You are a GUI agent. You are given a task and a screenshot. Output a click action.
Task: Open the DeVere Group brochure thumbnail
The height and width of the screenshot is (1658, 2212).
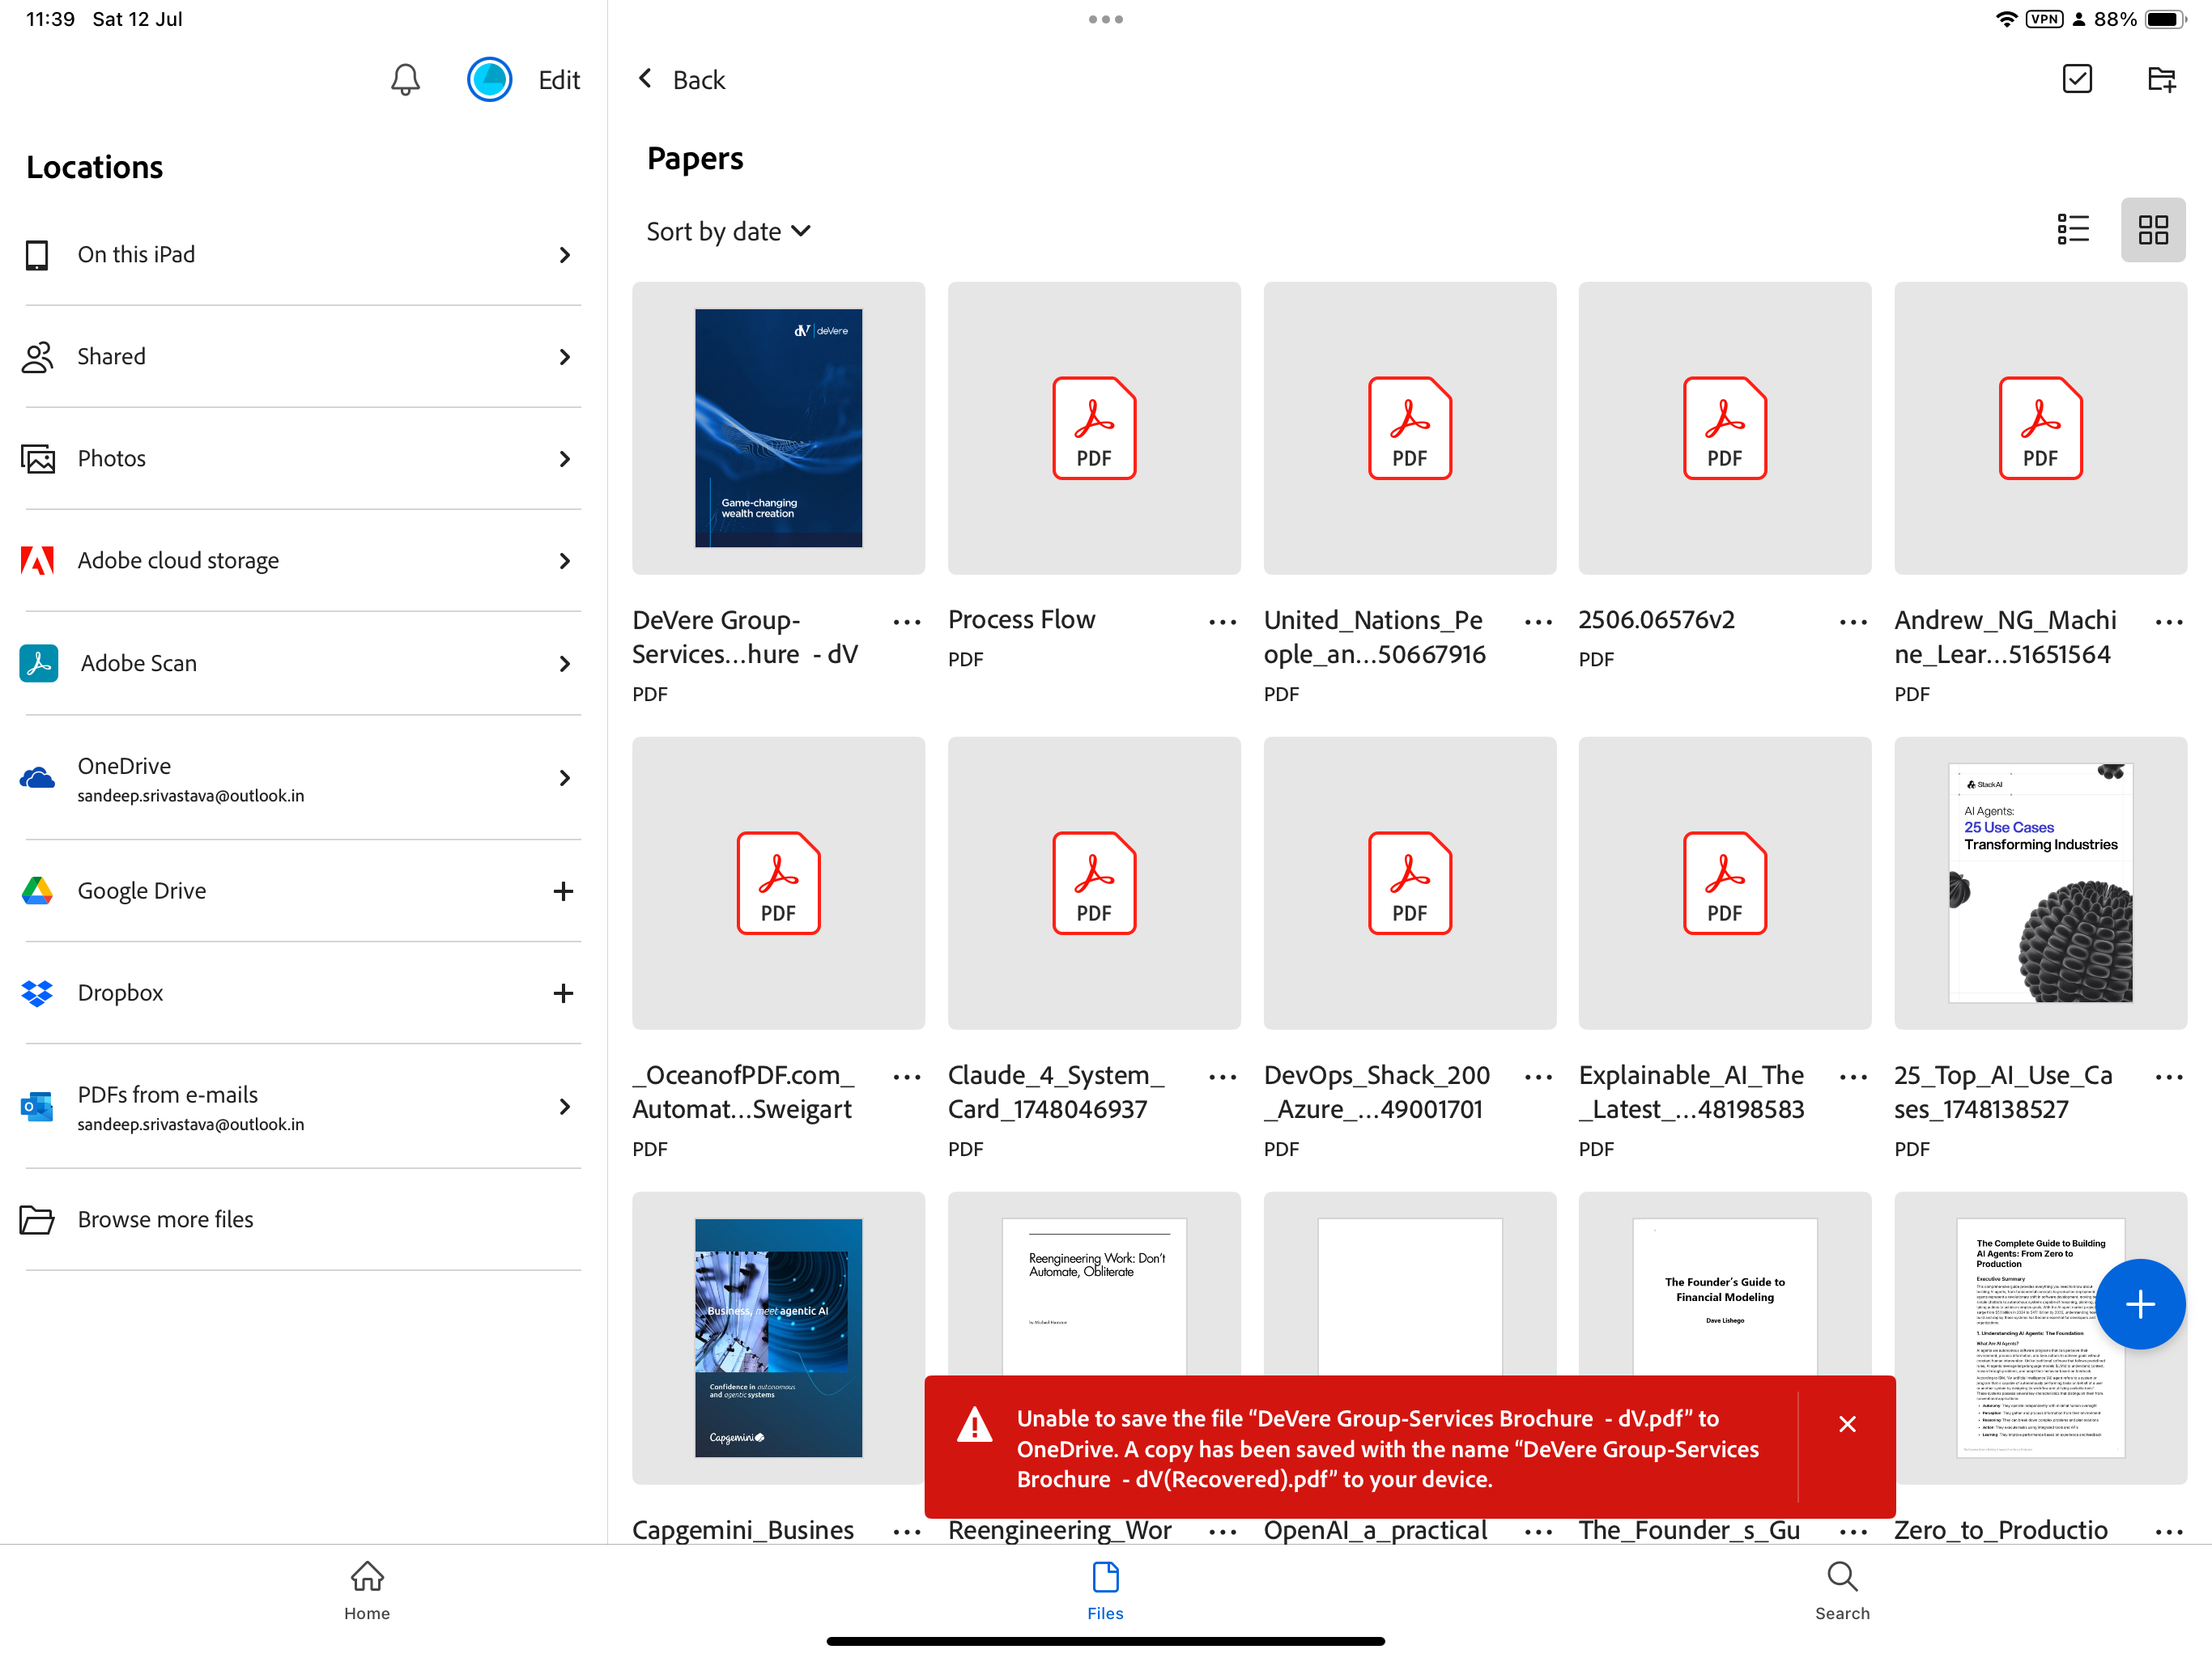[x=778, y=428]
